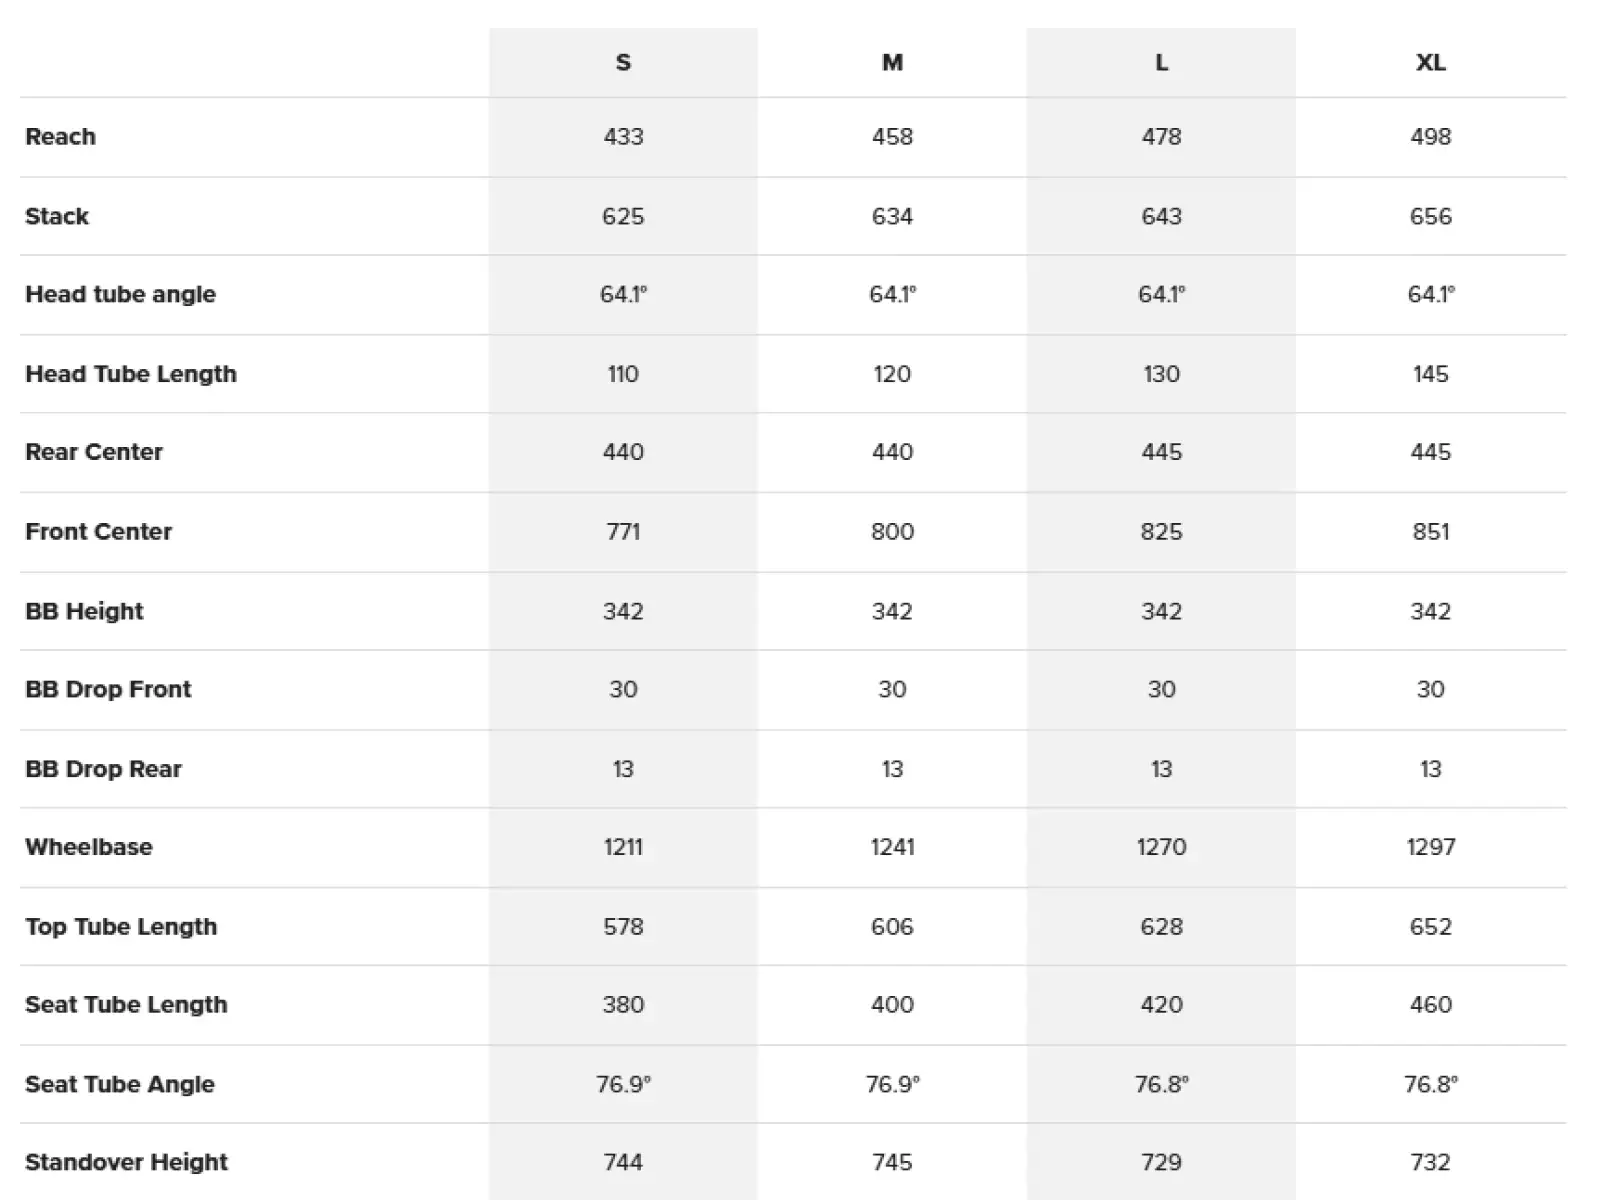Screen dimensions: 1600x1200
Task: Select the M size column header
Action: click(892, 62)
